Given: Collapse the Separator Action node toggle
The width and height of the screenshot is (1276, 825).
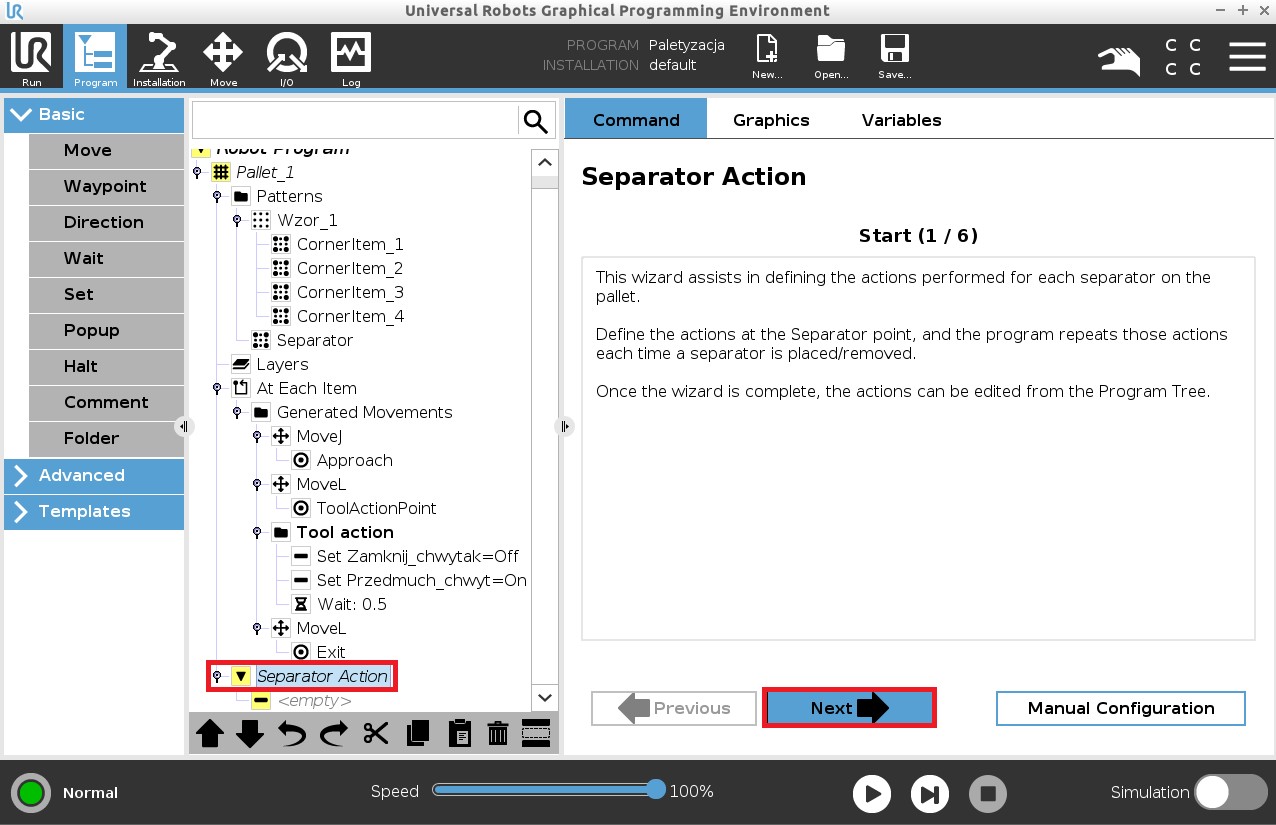Looking at the screenshot, I should tap(217, 676).
